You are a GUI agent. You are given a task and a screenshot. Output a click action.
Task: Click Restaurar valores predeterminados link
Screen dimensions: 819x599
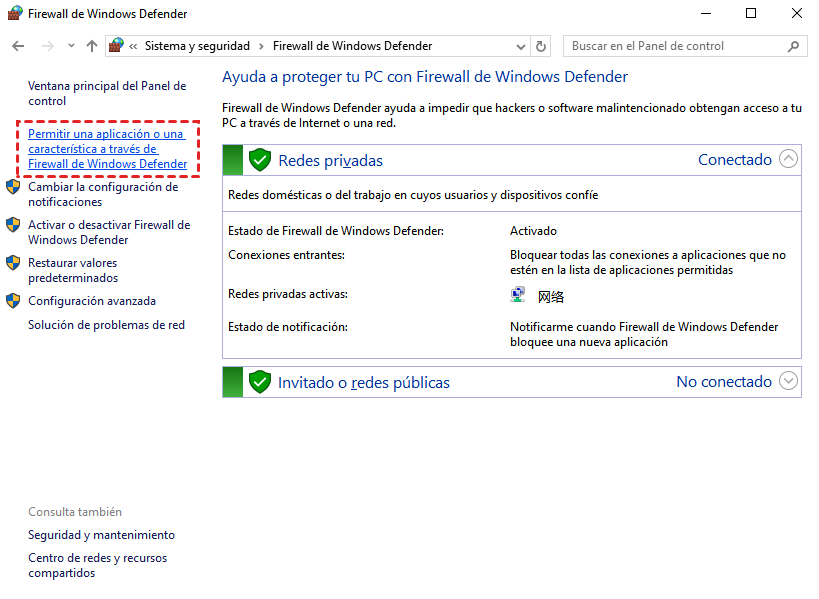click(x=73, y=270)
